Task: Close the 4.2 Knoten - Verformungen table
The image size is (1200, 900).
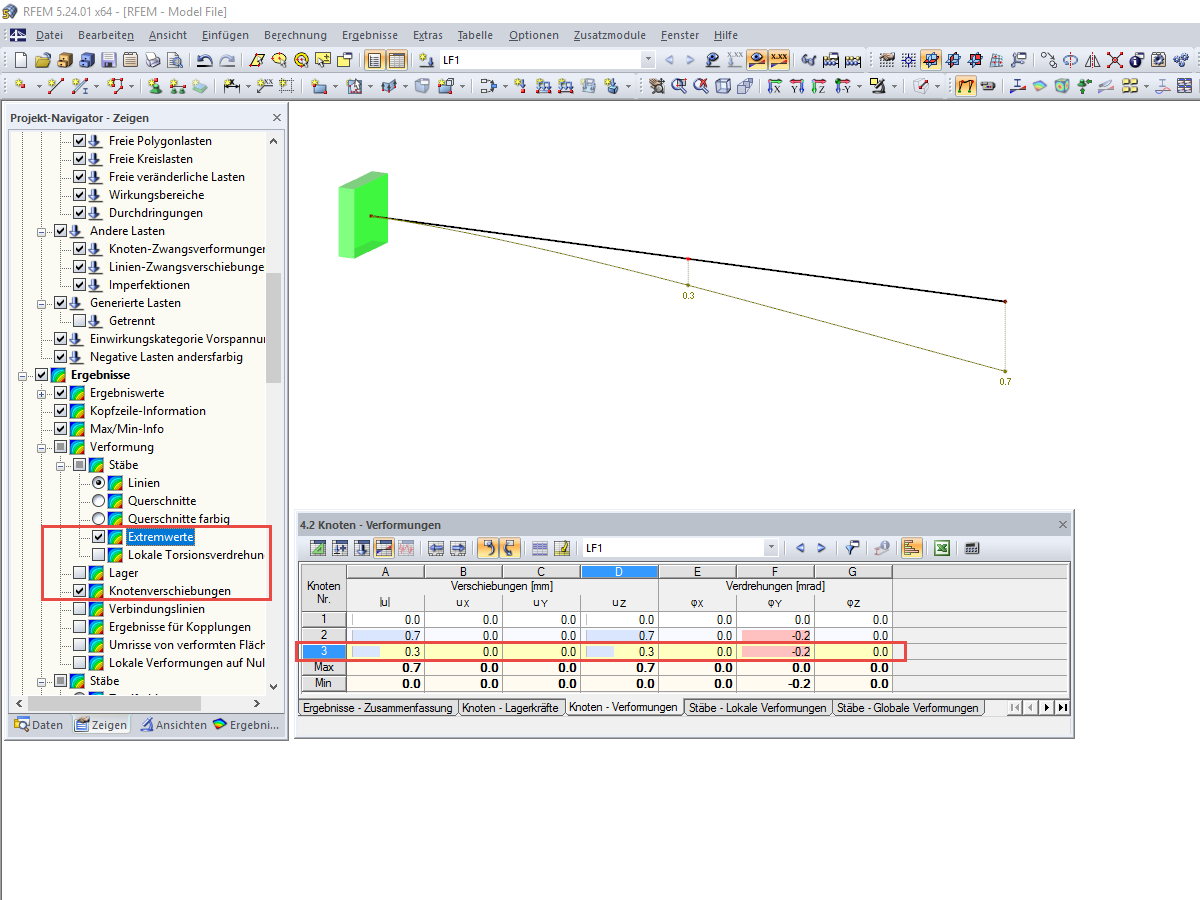Action: [1063, 524]
